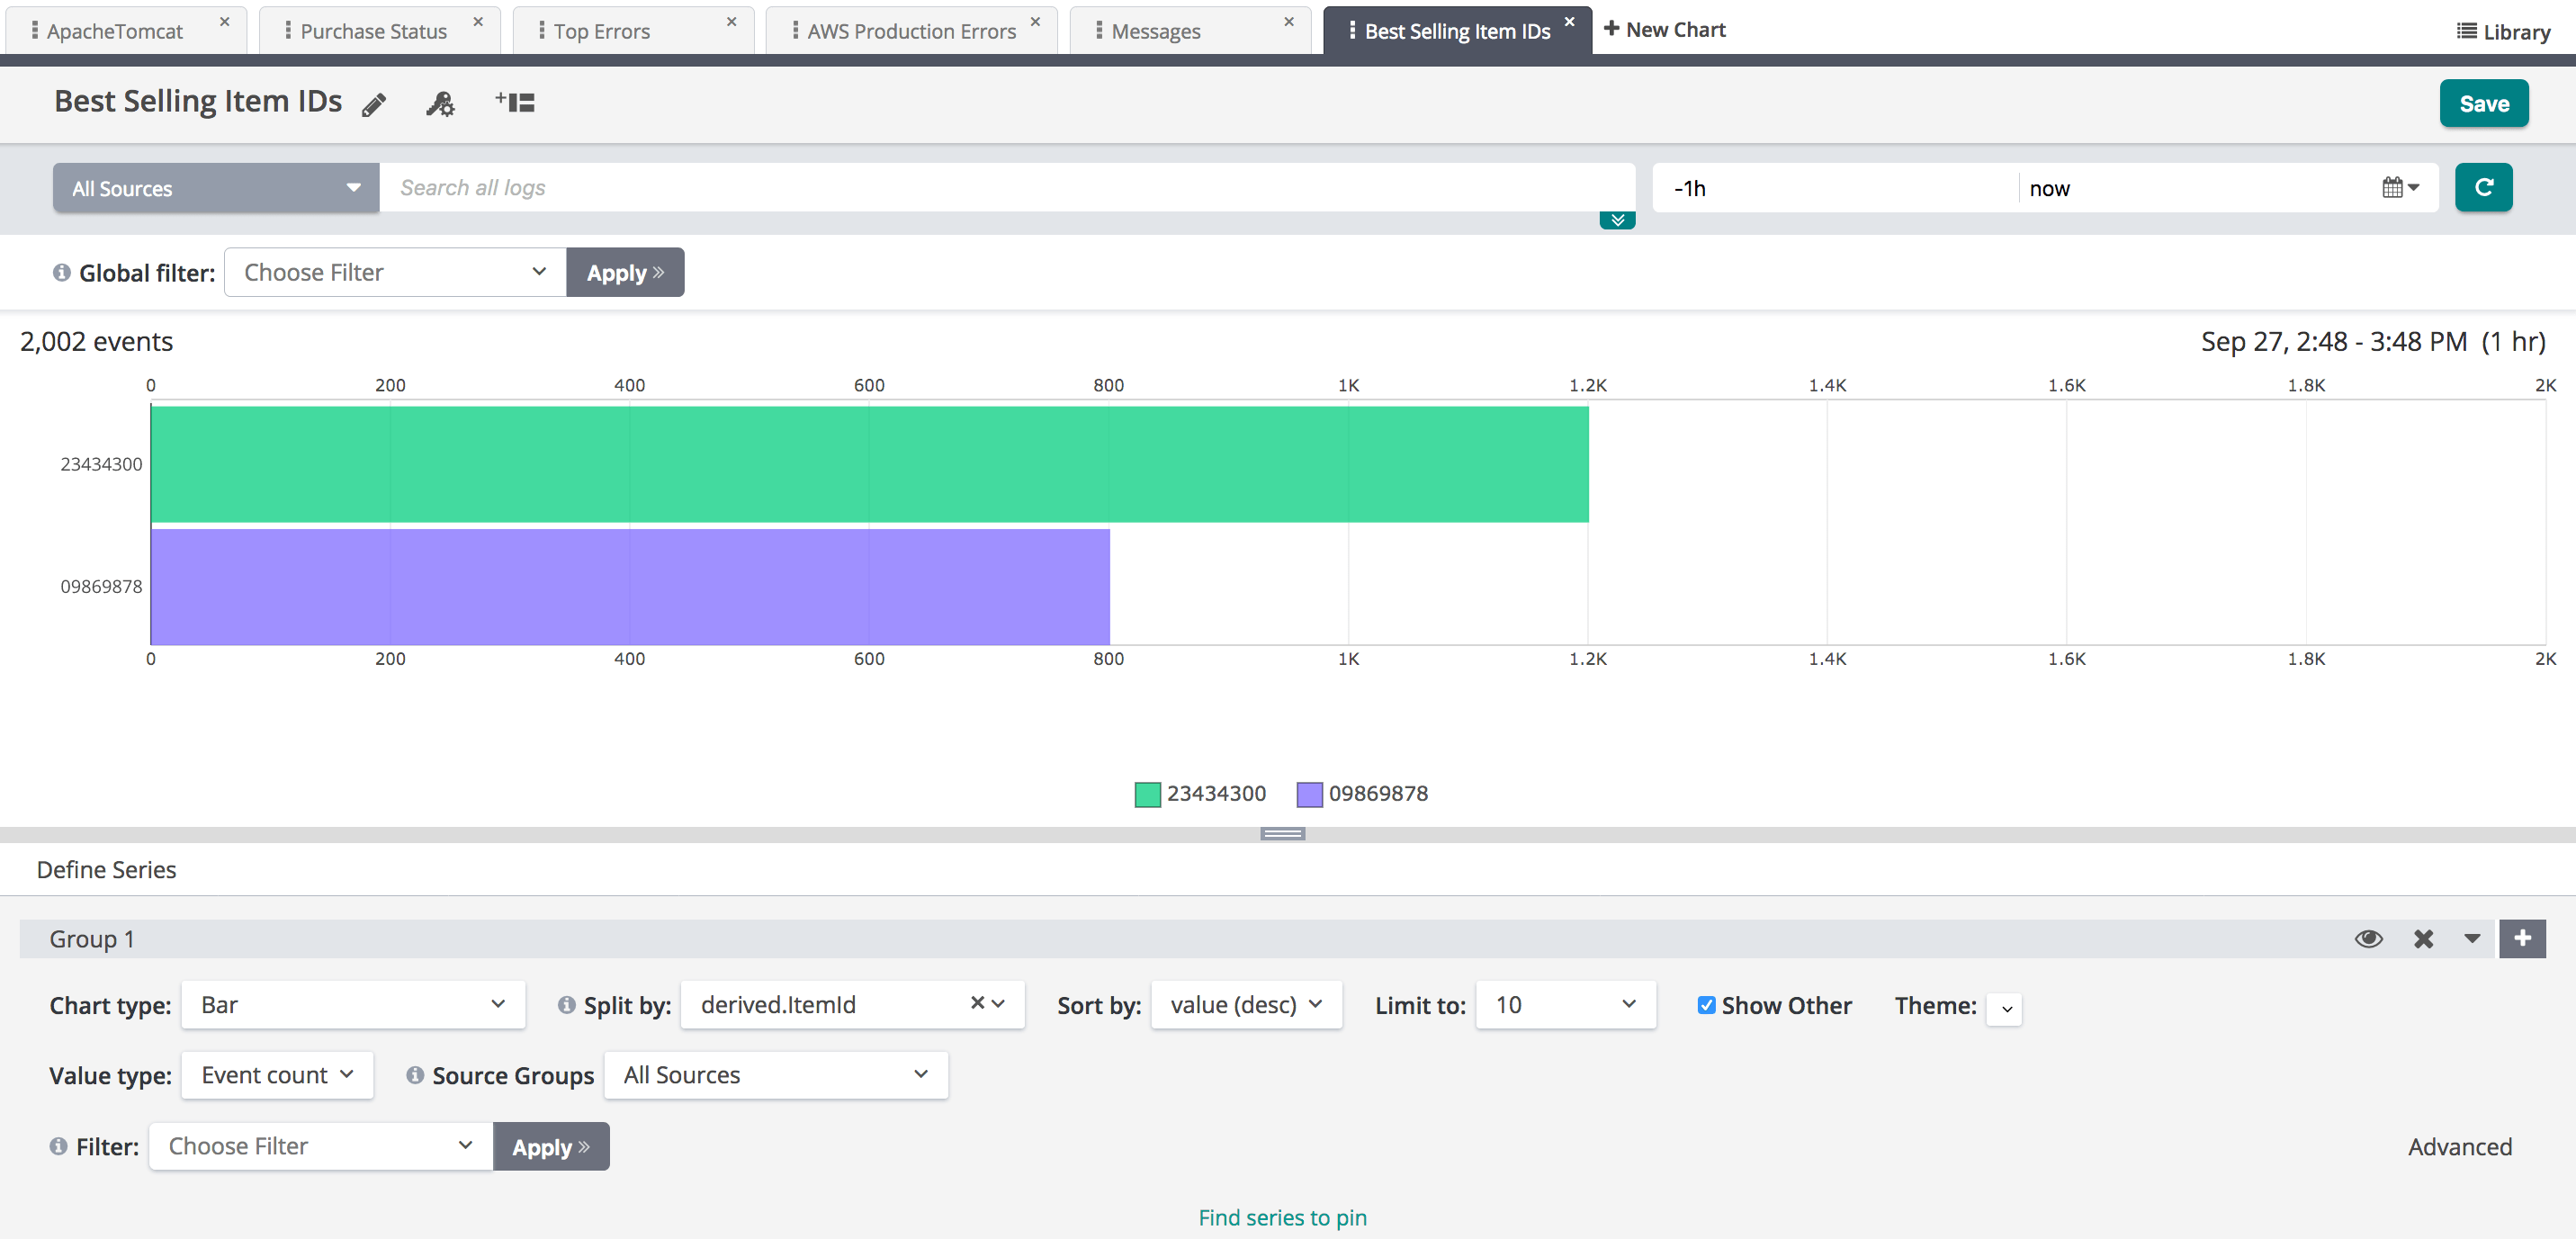The image size is (2576, 1239).
Task: Switch to the Top Errors tab
Action: (602, 32)
